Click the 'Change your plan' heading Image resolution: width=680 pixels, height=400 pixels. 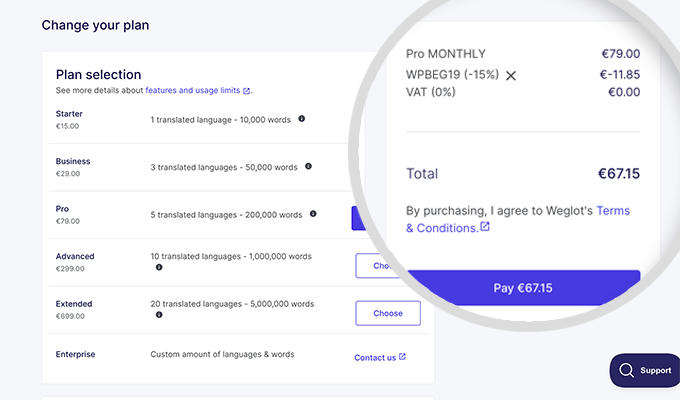[95, 25]
